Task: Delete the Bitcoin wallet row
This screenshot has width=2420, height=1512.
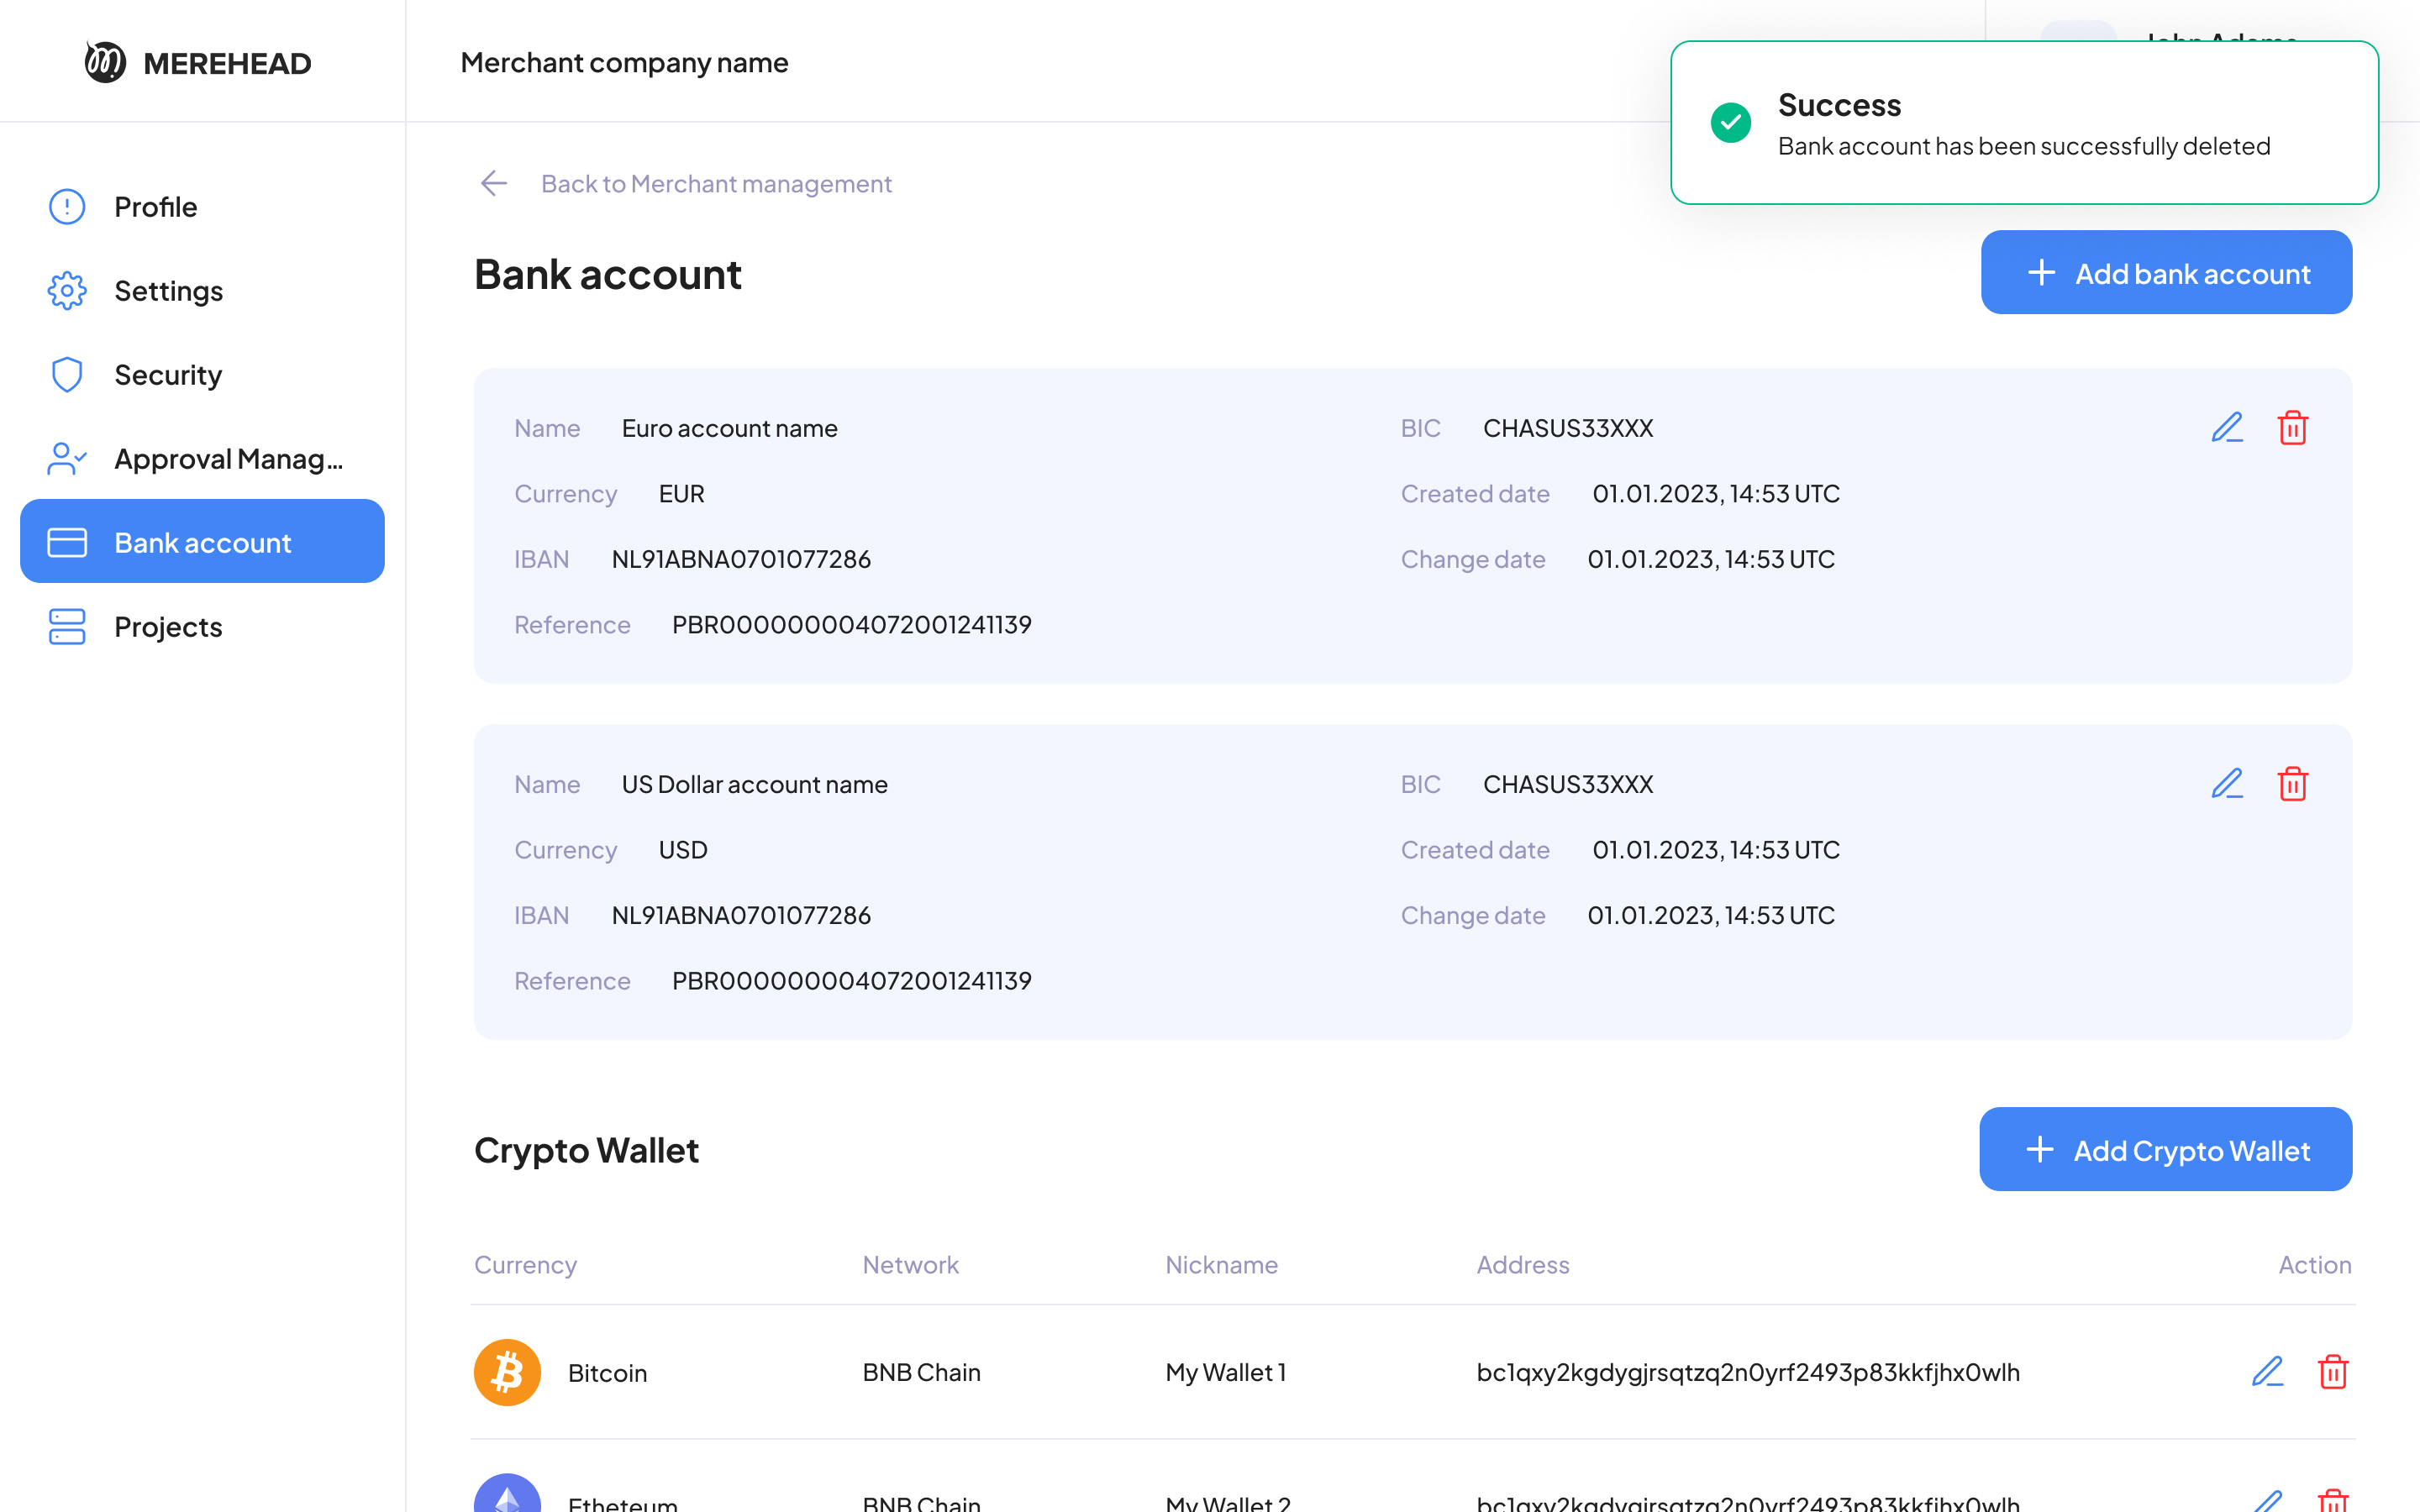Action: pyautogui.click(x=2332, y=1371)
